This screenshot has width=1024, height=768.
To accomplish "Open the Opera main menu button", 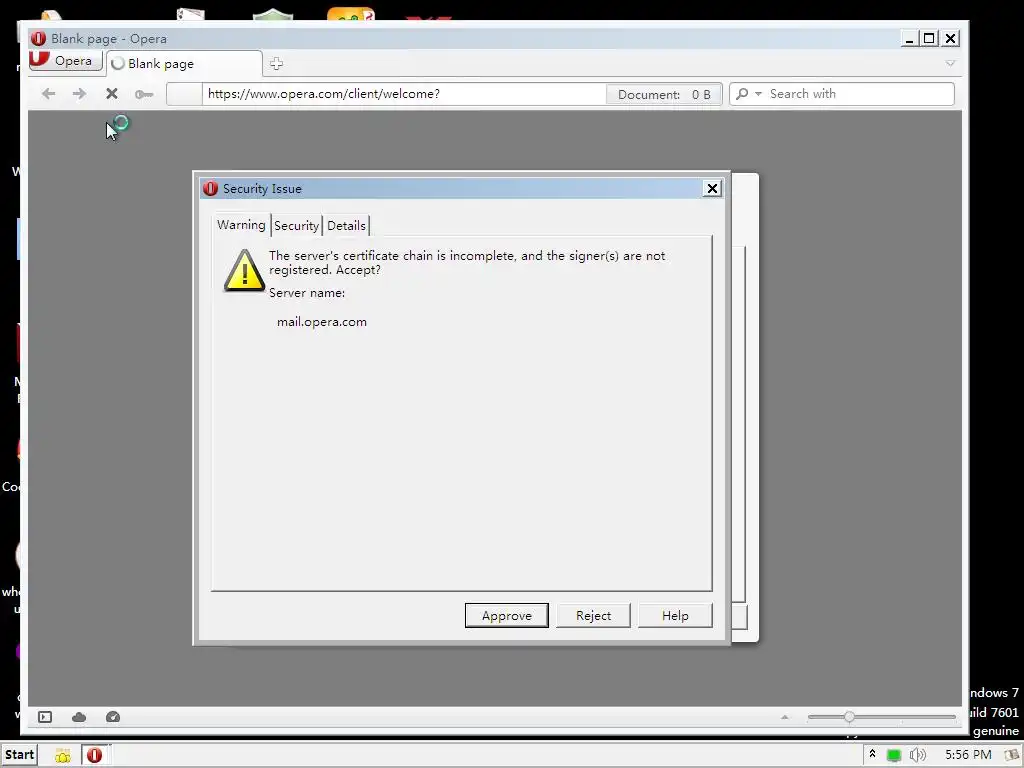I will coord(65,61).
